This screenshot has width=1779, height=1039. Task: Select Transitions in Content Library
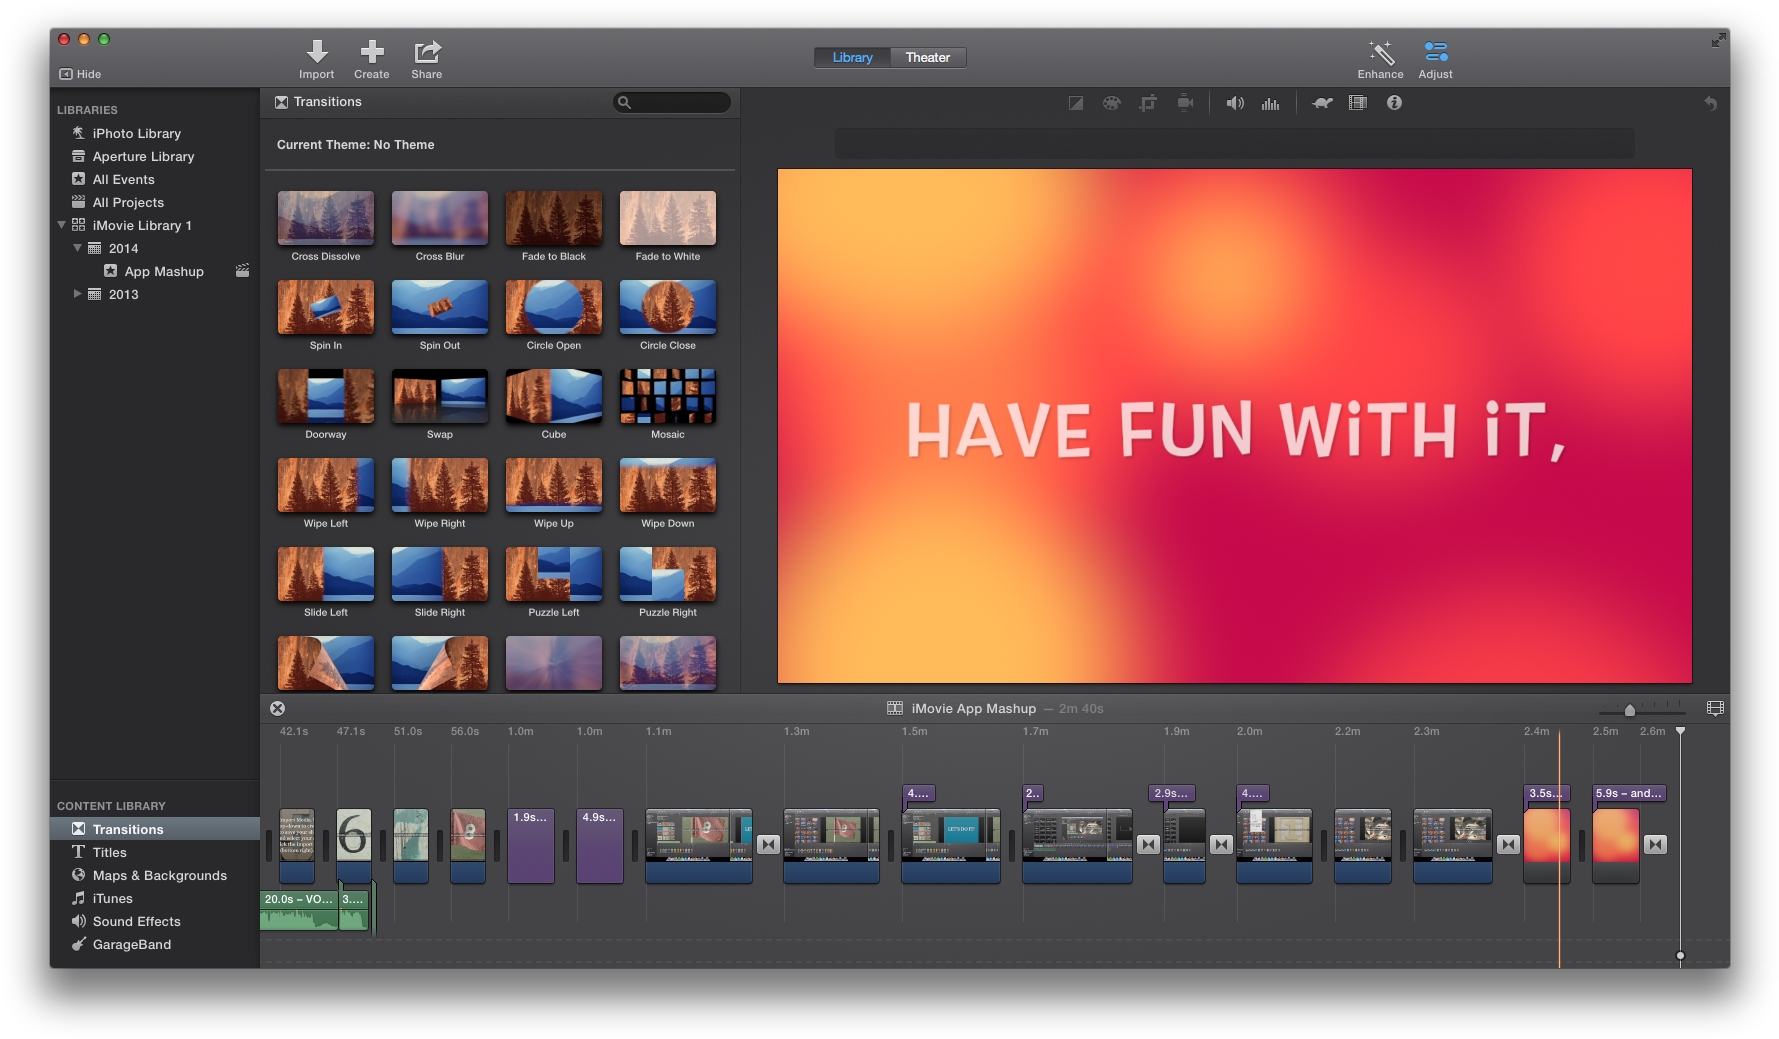coord(155,829)
